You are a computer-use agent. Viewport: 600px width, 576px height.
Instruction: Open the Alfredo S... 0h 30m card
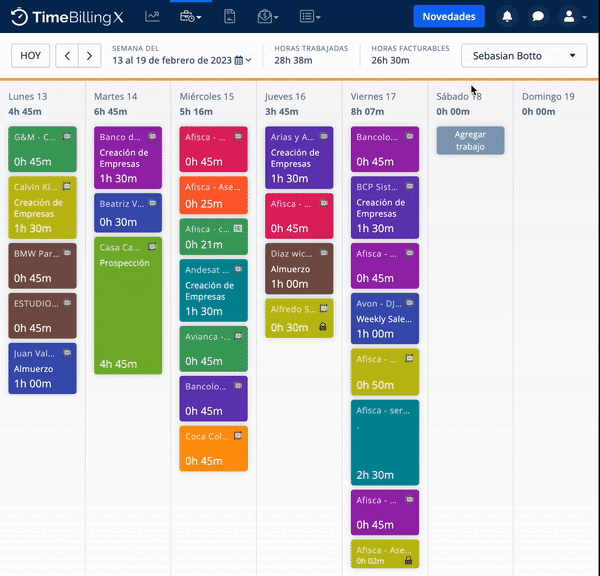tap(299, 318)
